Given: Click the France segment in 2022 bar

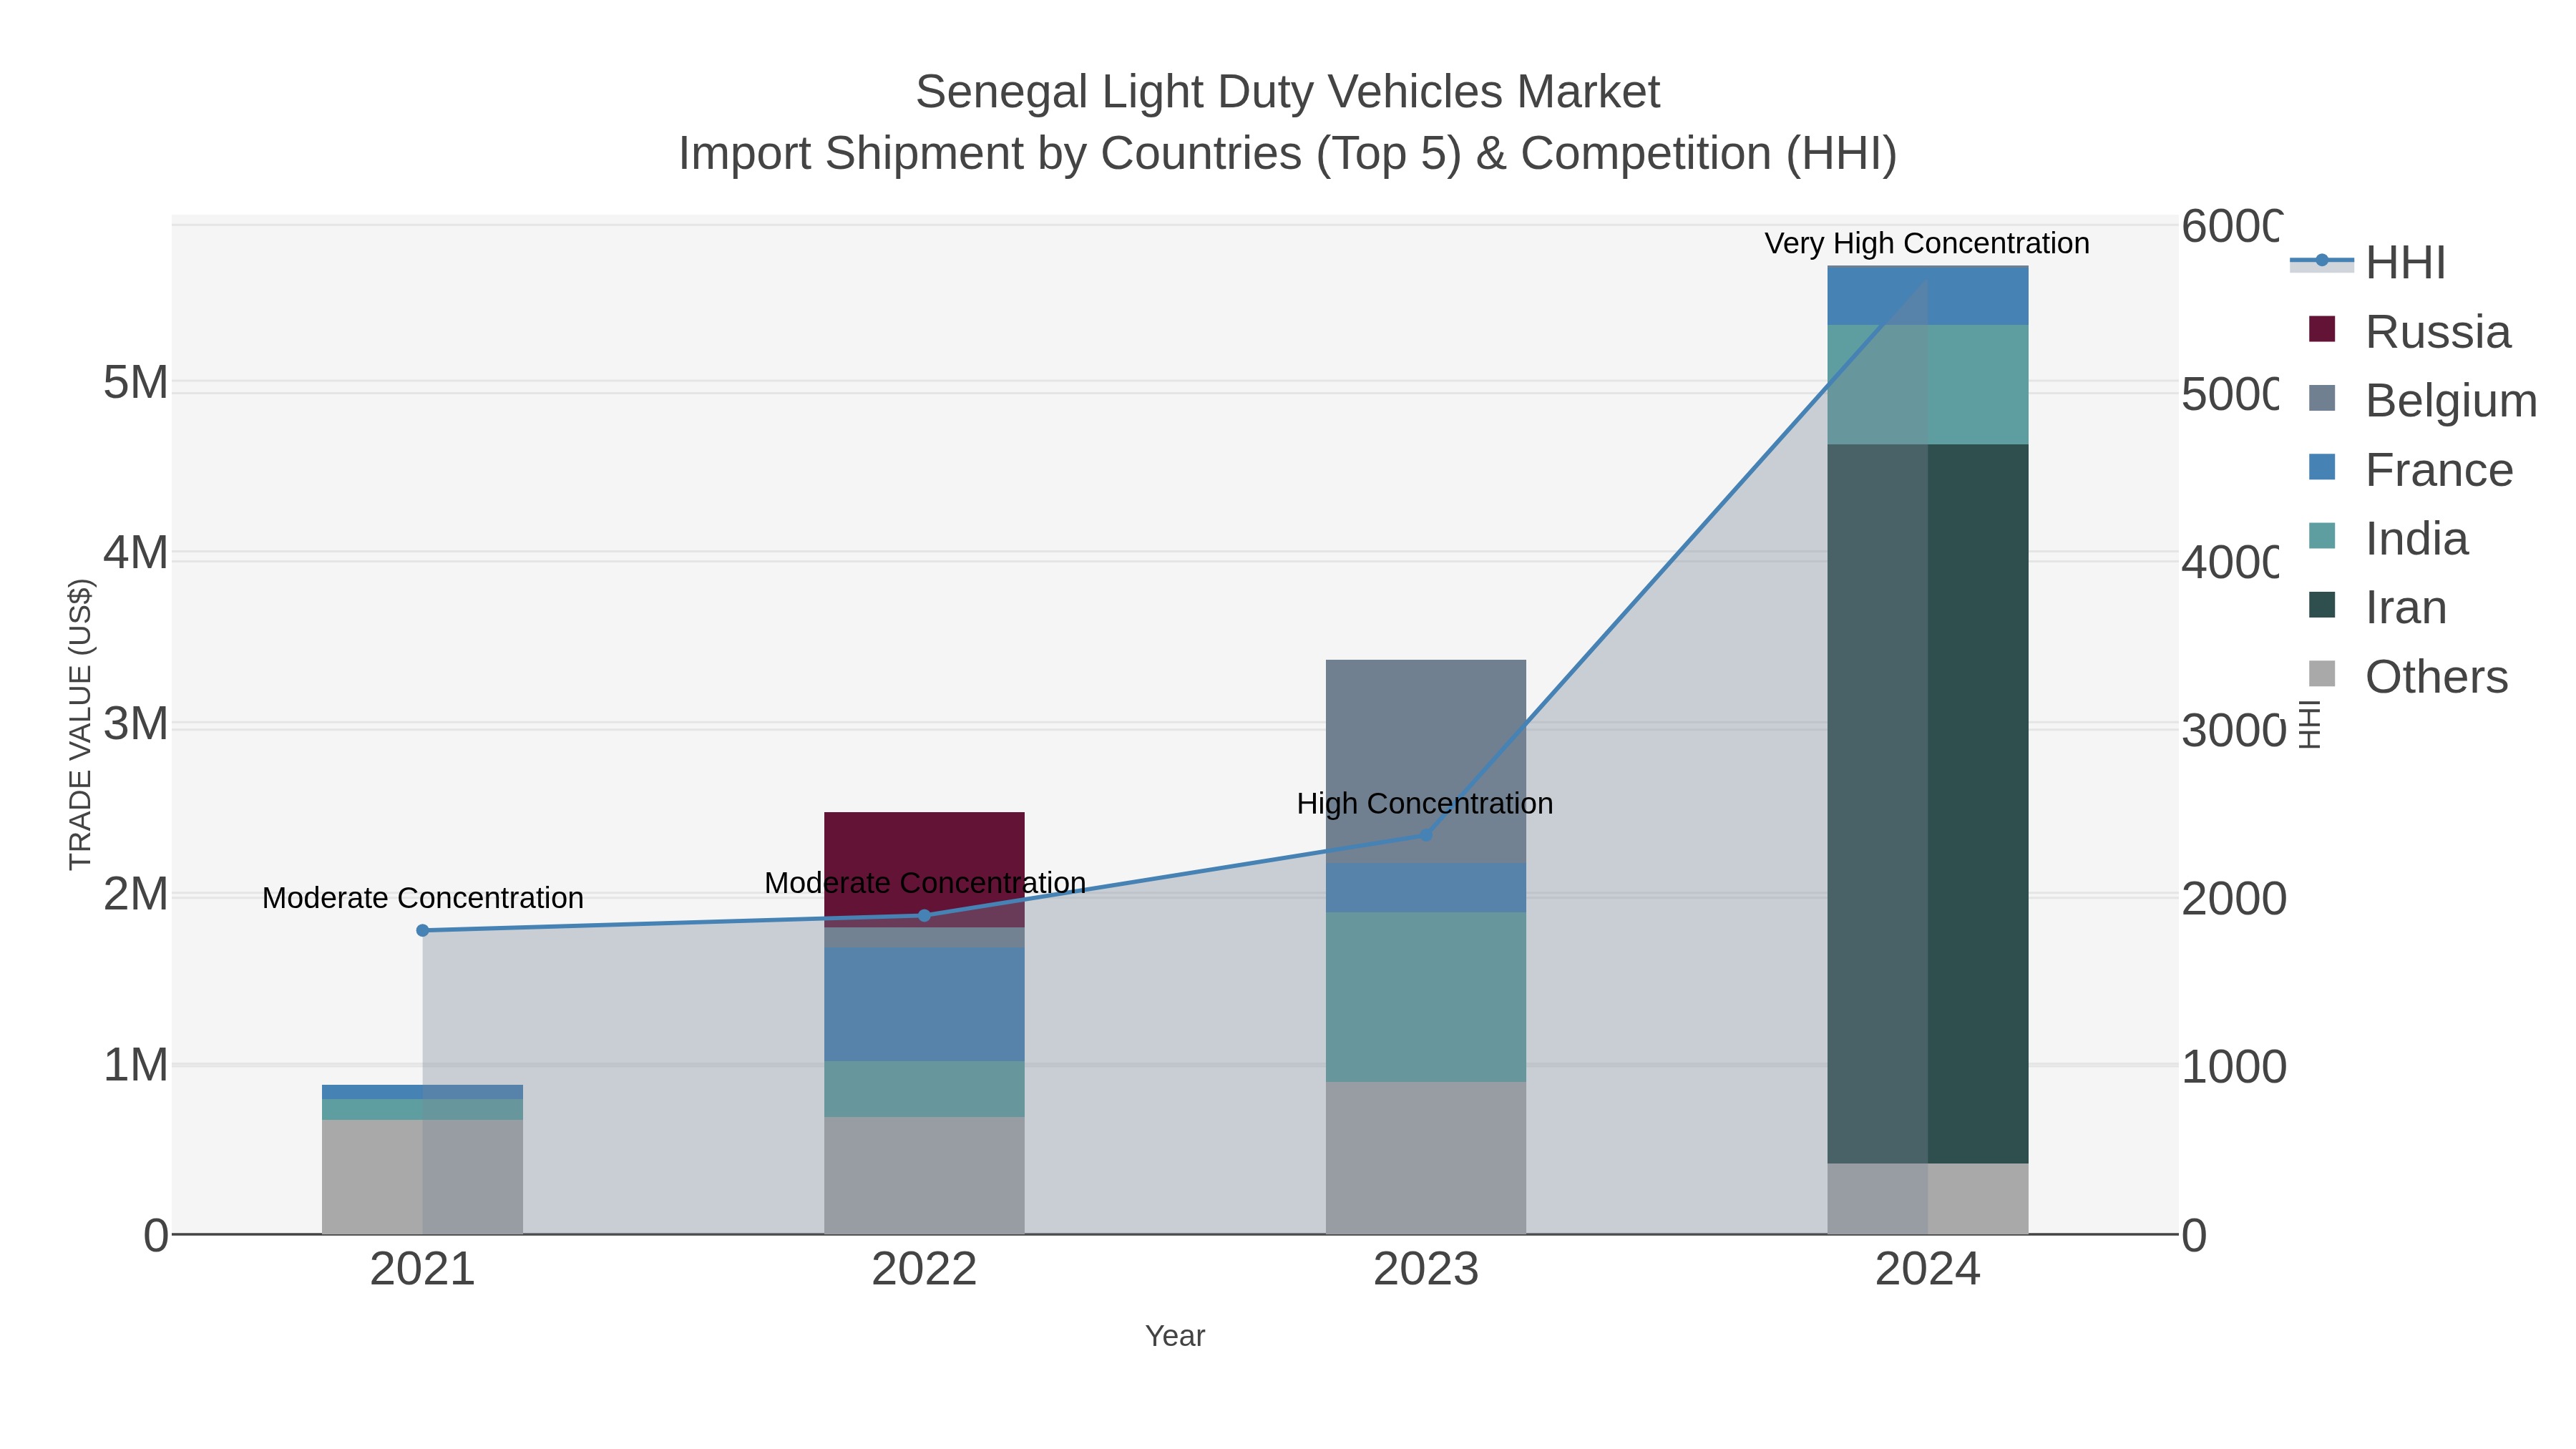Looking at the screenshot, I should point(924,1004).
